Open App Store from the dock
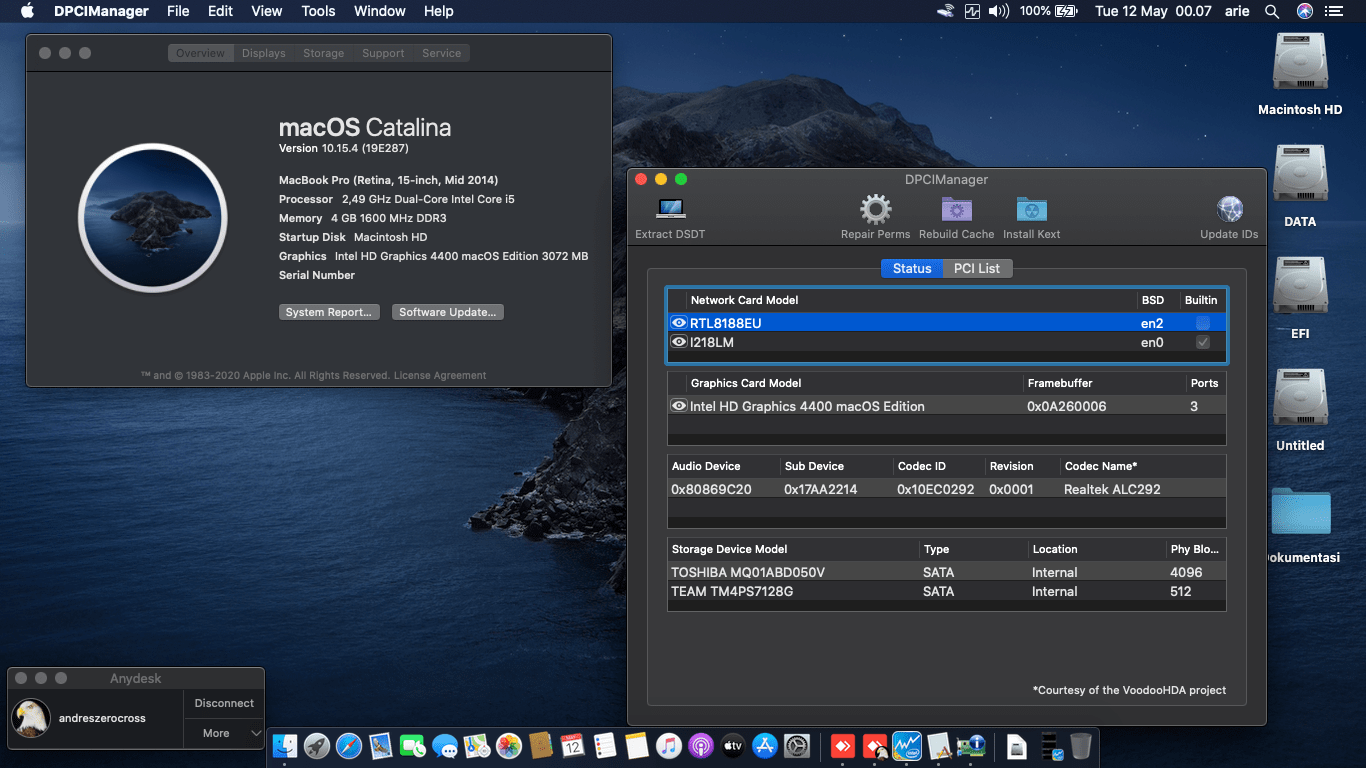The width and height of the screenshot is (1366, 768). tap(765, 745)
